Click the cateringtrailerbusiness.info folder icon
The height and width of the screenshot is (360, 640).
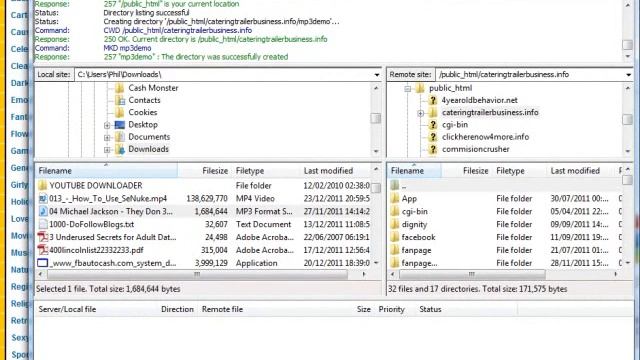click(433, 113)
